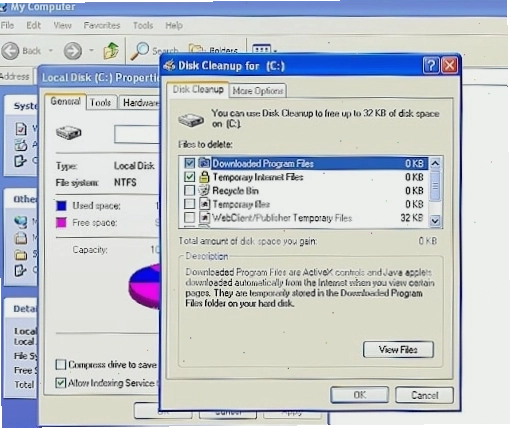Uncheck Downloaded Program Files checkbox
The width and height of the screenshot is (510, 428).
click(x=189, y=163)
